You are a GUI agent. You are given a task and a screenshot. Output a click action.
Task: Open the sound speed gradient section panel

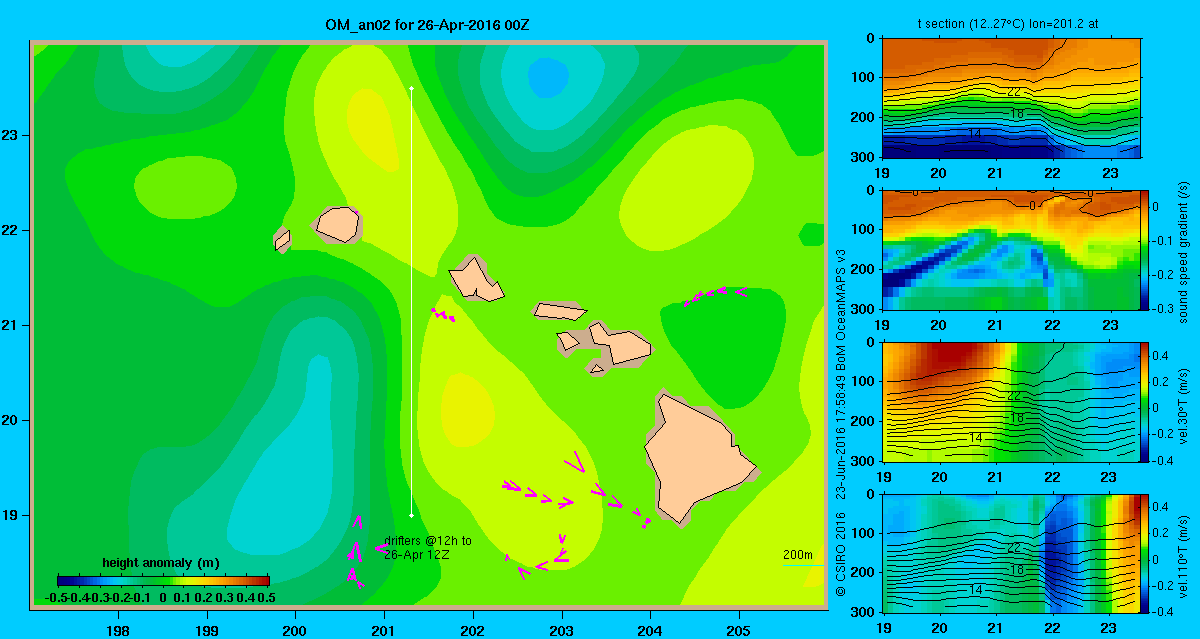(x=1012, y=249)
